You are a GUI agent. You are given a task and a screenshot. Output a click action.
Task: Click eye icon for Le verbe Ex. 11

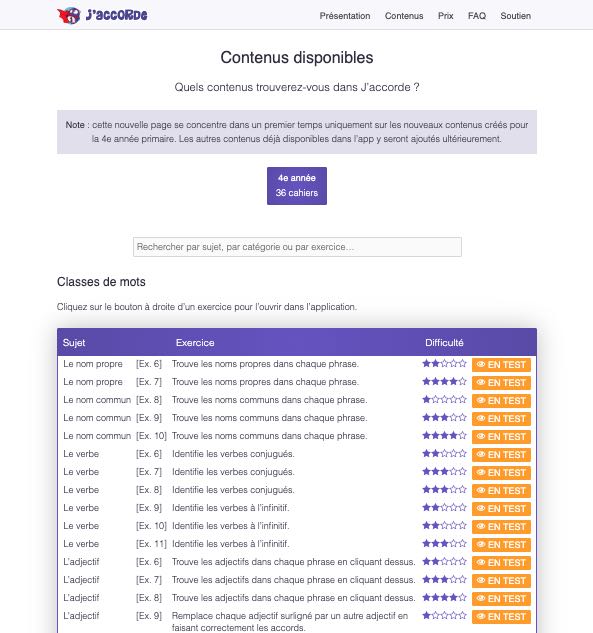tap(480, 545)
